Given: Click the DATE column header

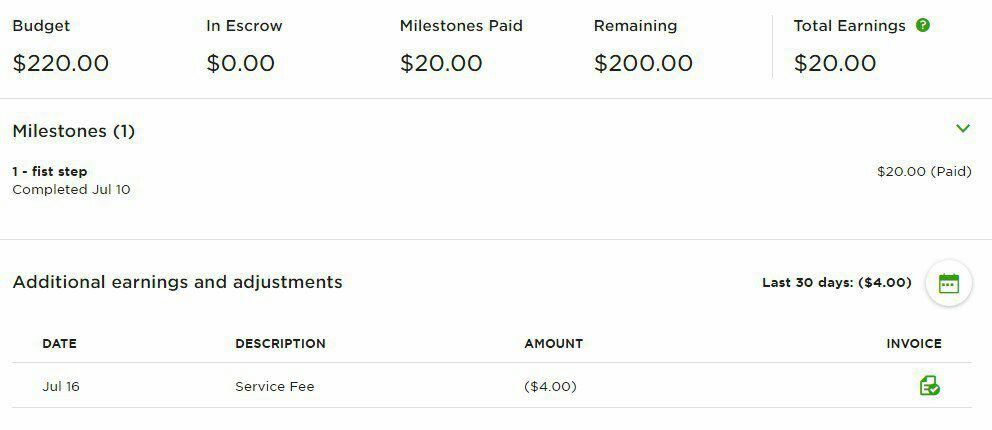Looking at the screenshot, I should tap(59, 343).
